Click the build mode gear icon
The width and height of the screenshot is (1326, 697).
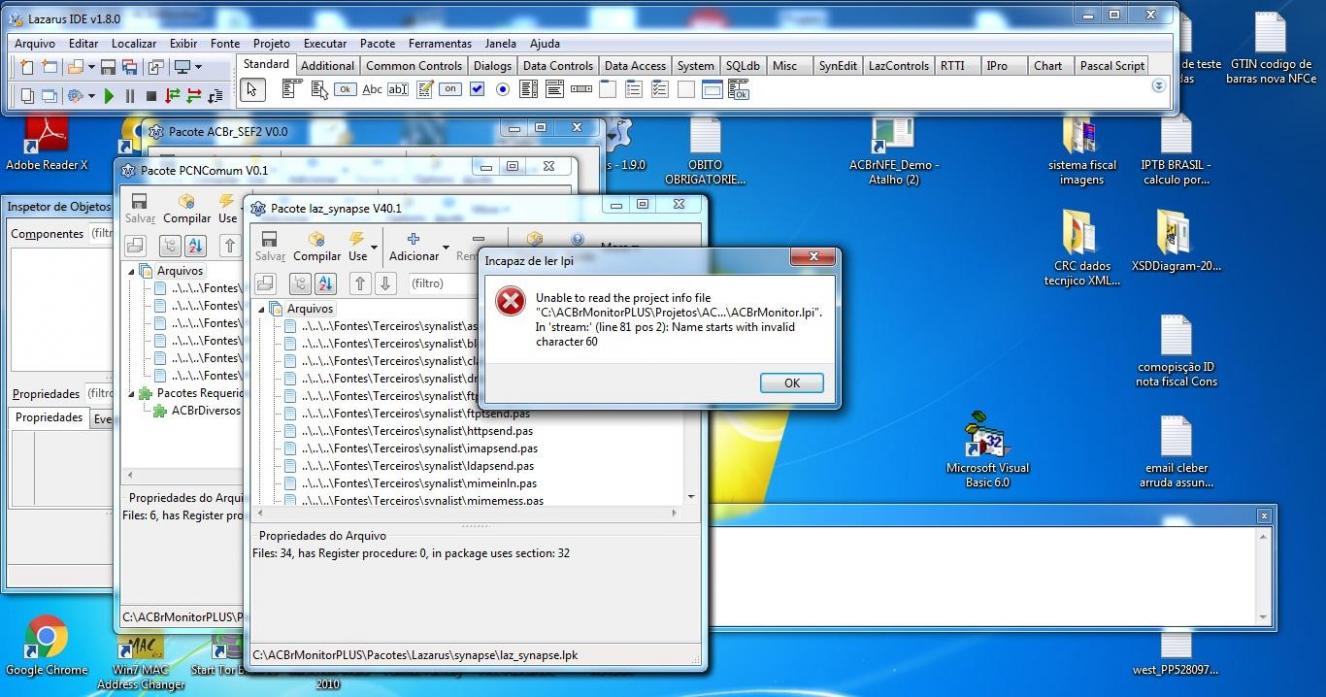tap(75, 96)
